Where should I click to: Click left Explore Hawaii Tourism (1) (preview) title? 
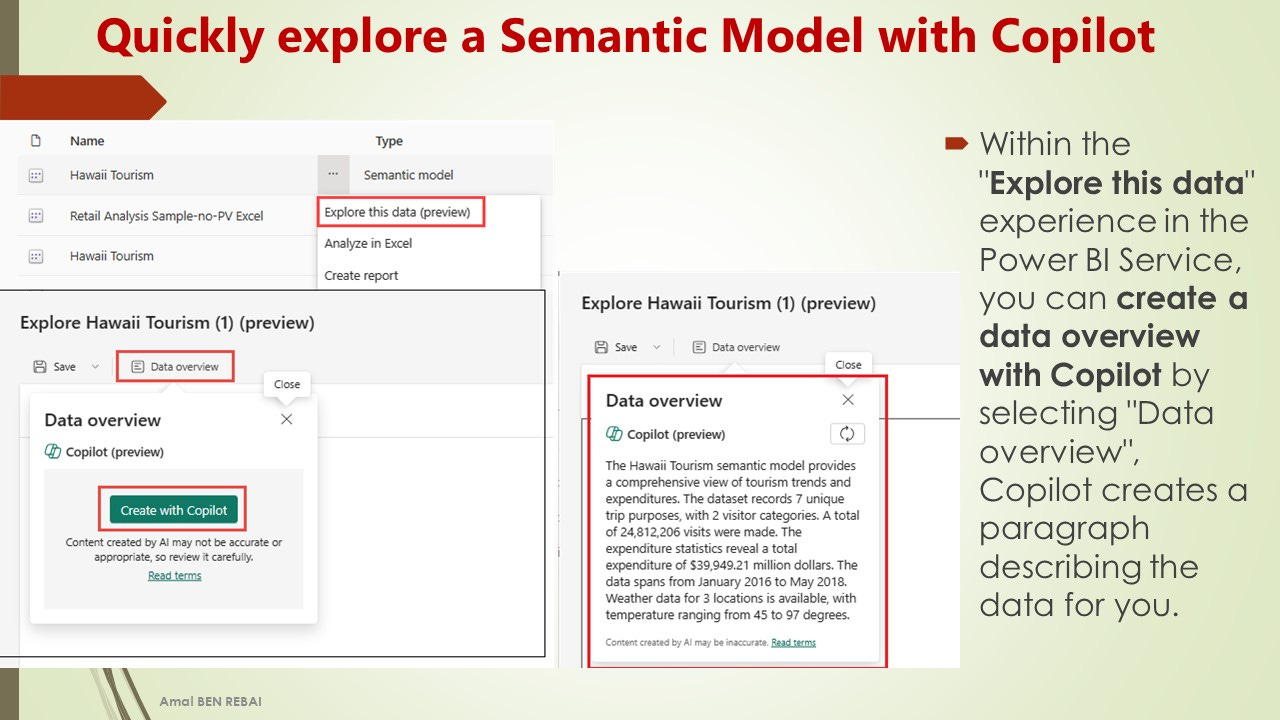coord(167,323)
